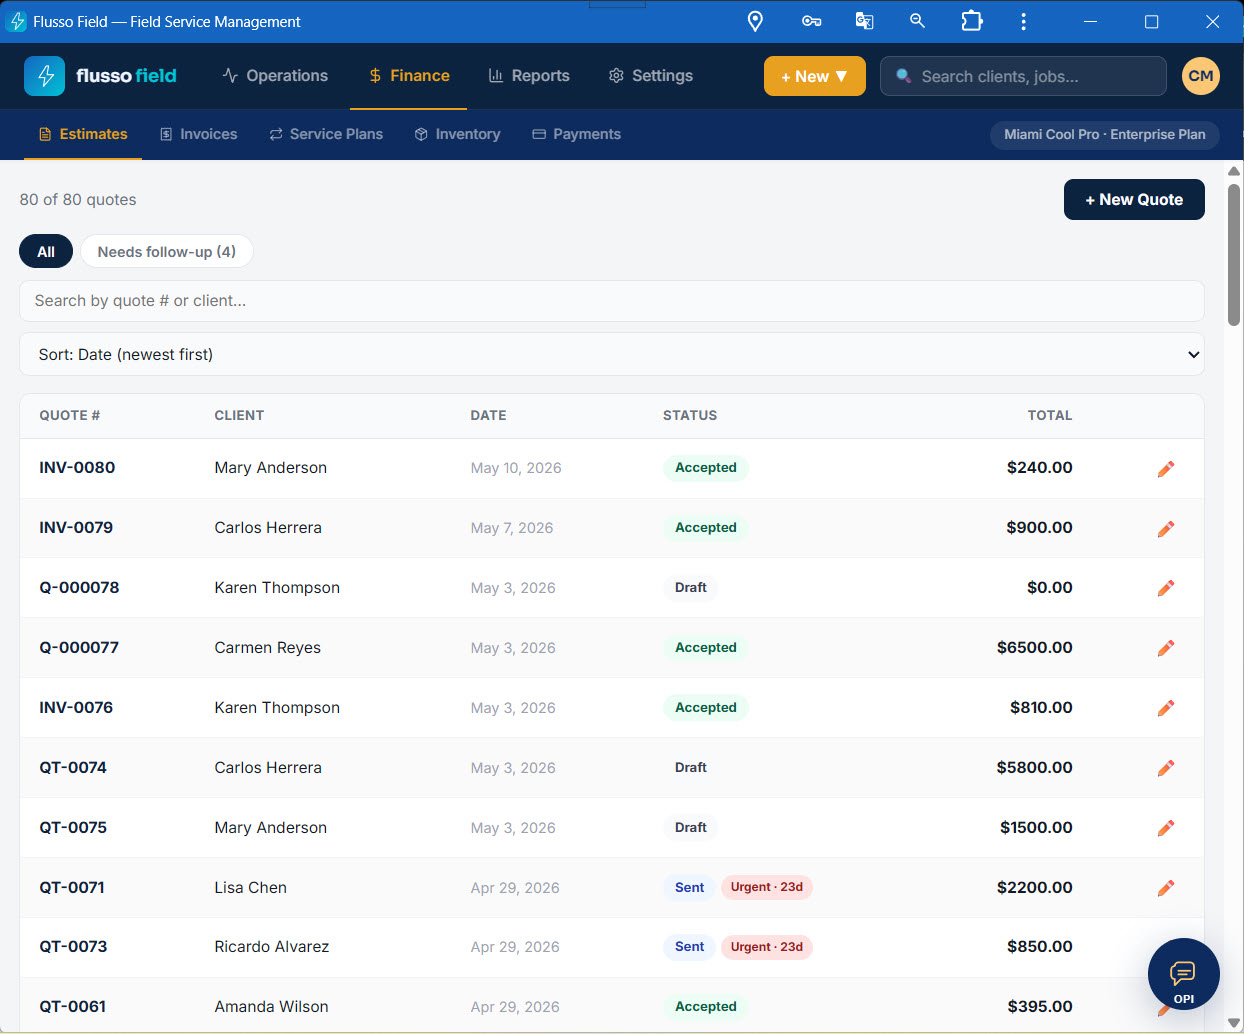Open the CM user avatar

tap(1201, 76)
